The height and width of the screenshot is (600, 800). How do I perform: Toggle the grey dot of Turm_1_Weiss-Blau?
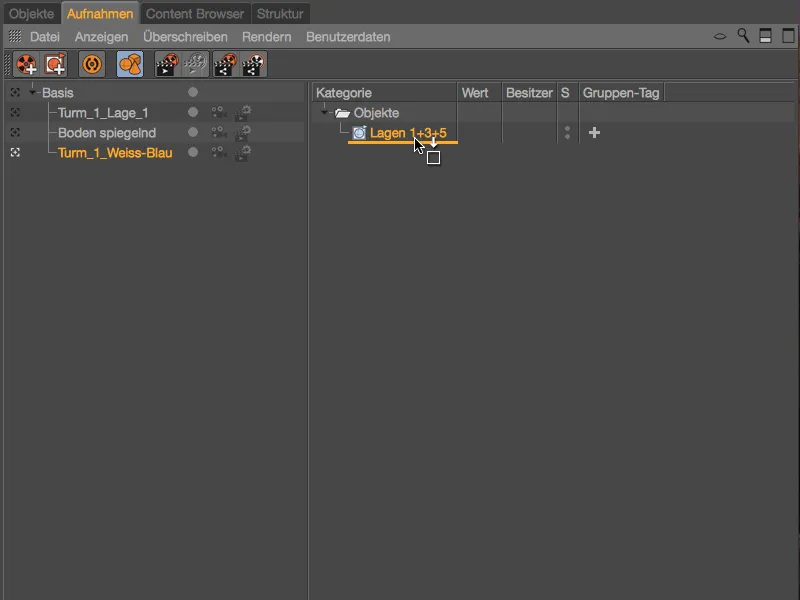[192, 152]
